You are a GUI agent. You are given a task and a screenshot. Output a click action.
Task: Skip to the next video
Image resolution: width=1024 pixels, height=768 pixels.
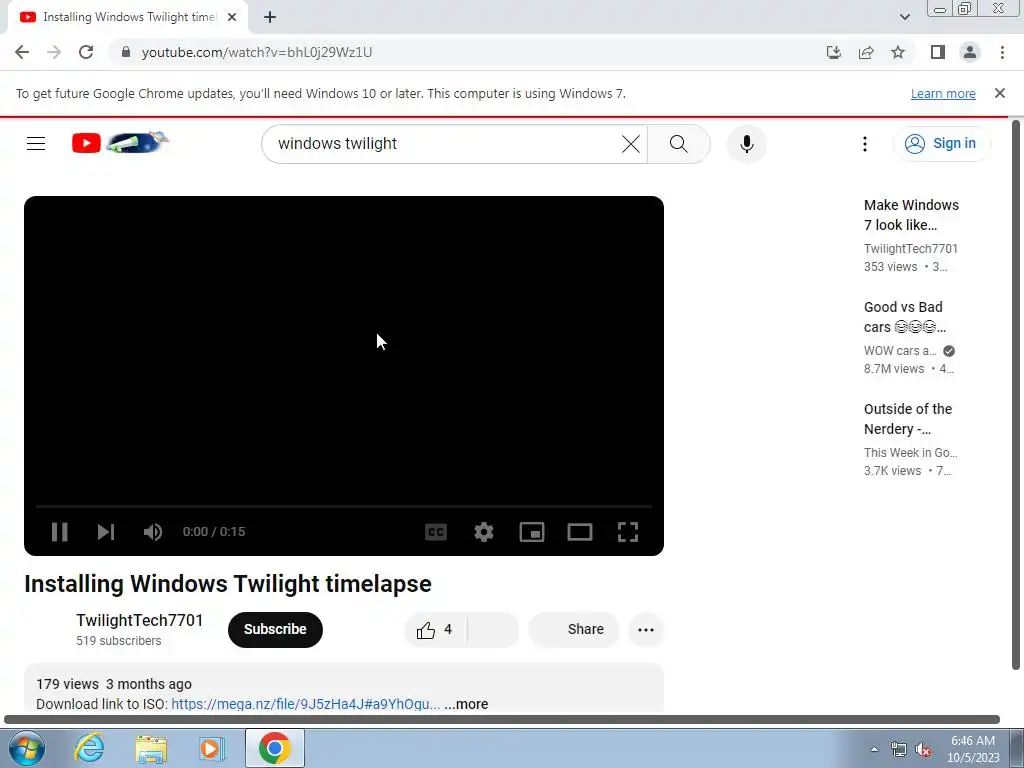point(106,532)
